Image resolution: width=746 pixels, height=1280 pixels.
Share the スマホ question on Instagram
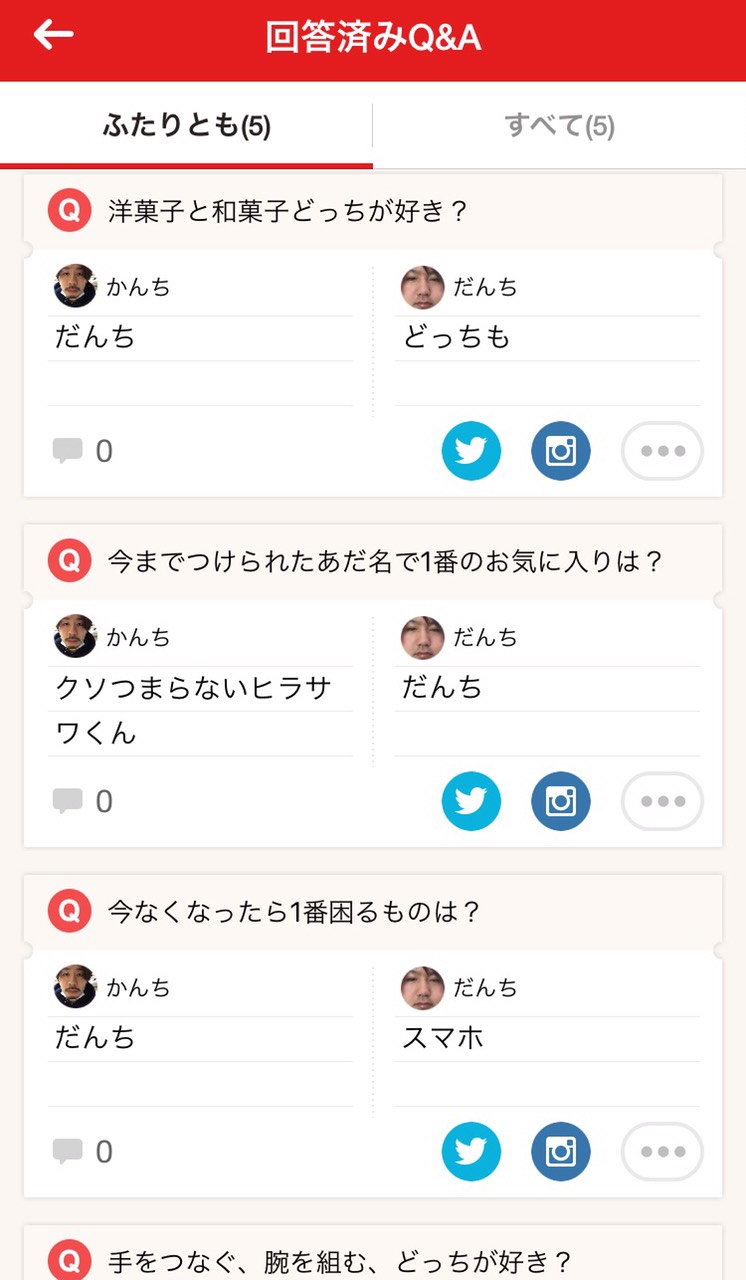561,1152
